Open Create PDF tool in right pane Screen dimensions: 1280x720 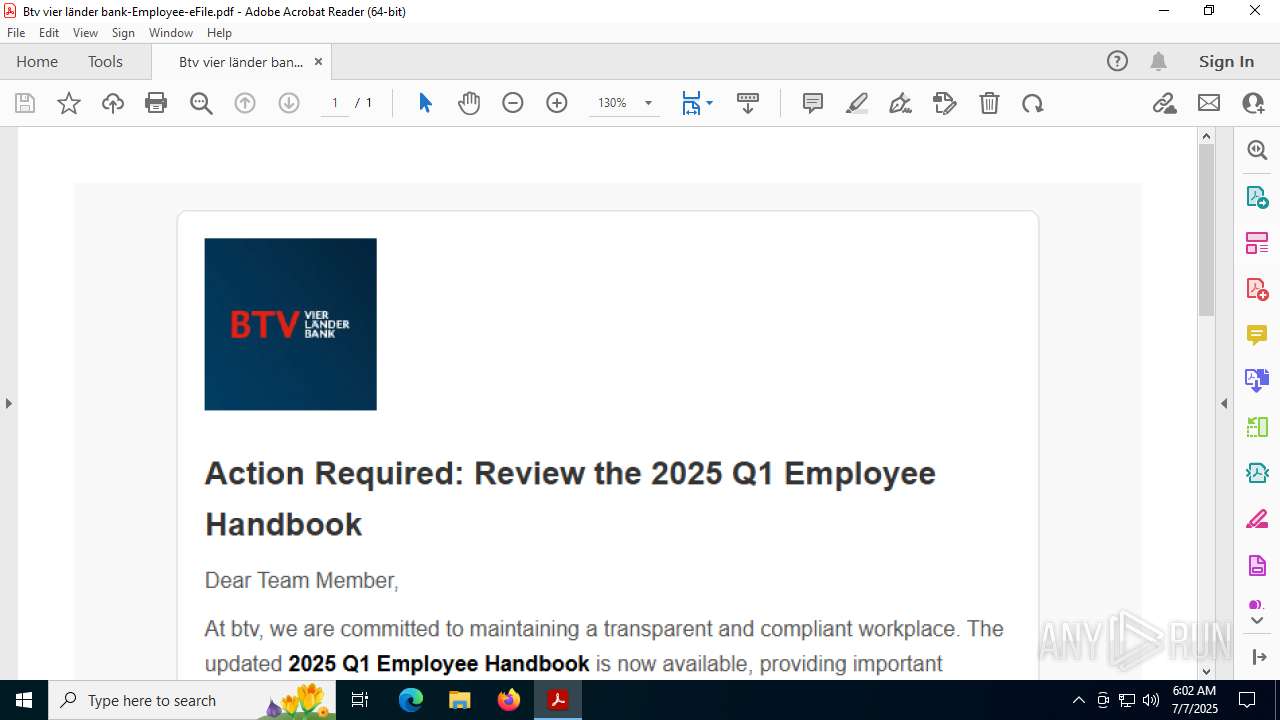tap(1257, 288)
